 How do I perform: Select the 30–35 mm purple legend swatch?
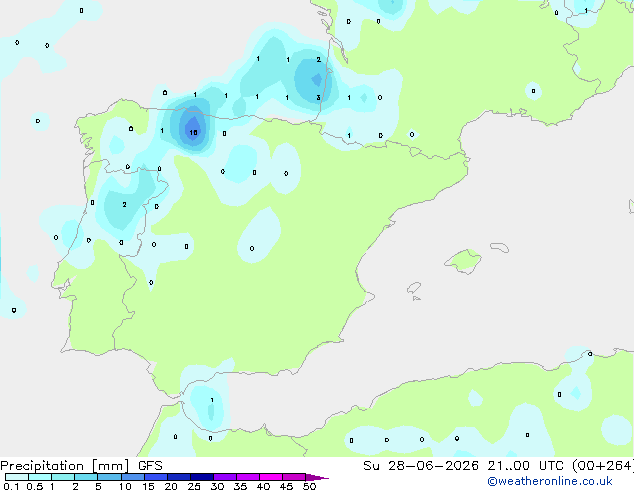tap(225, 477)
